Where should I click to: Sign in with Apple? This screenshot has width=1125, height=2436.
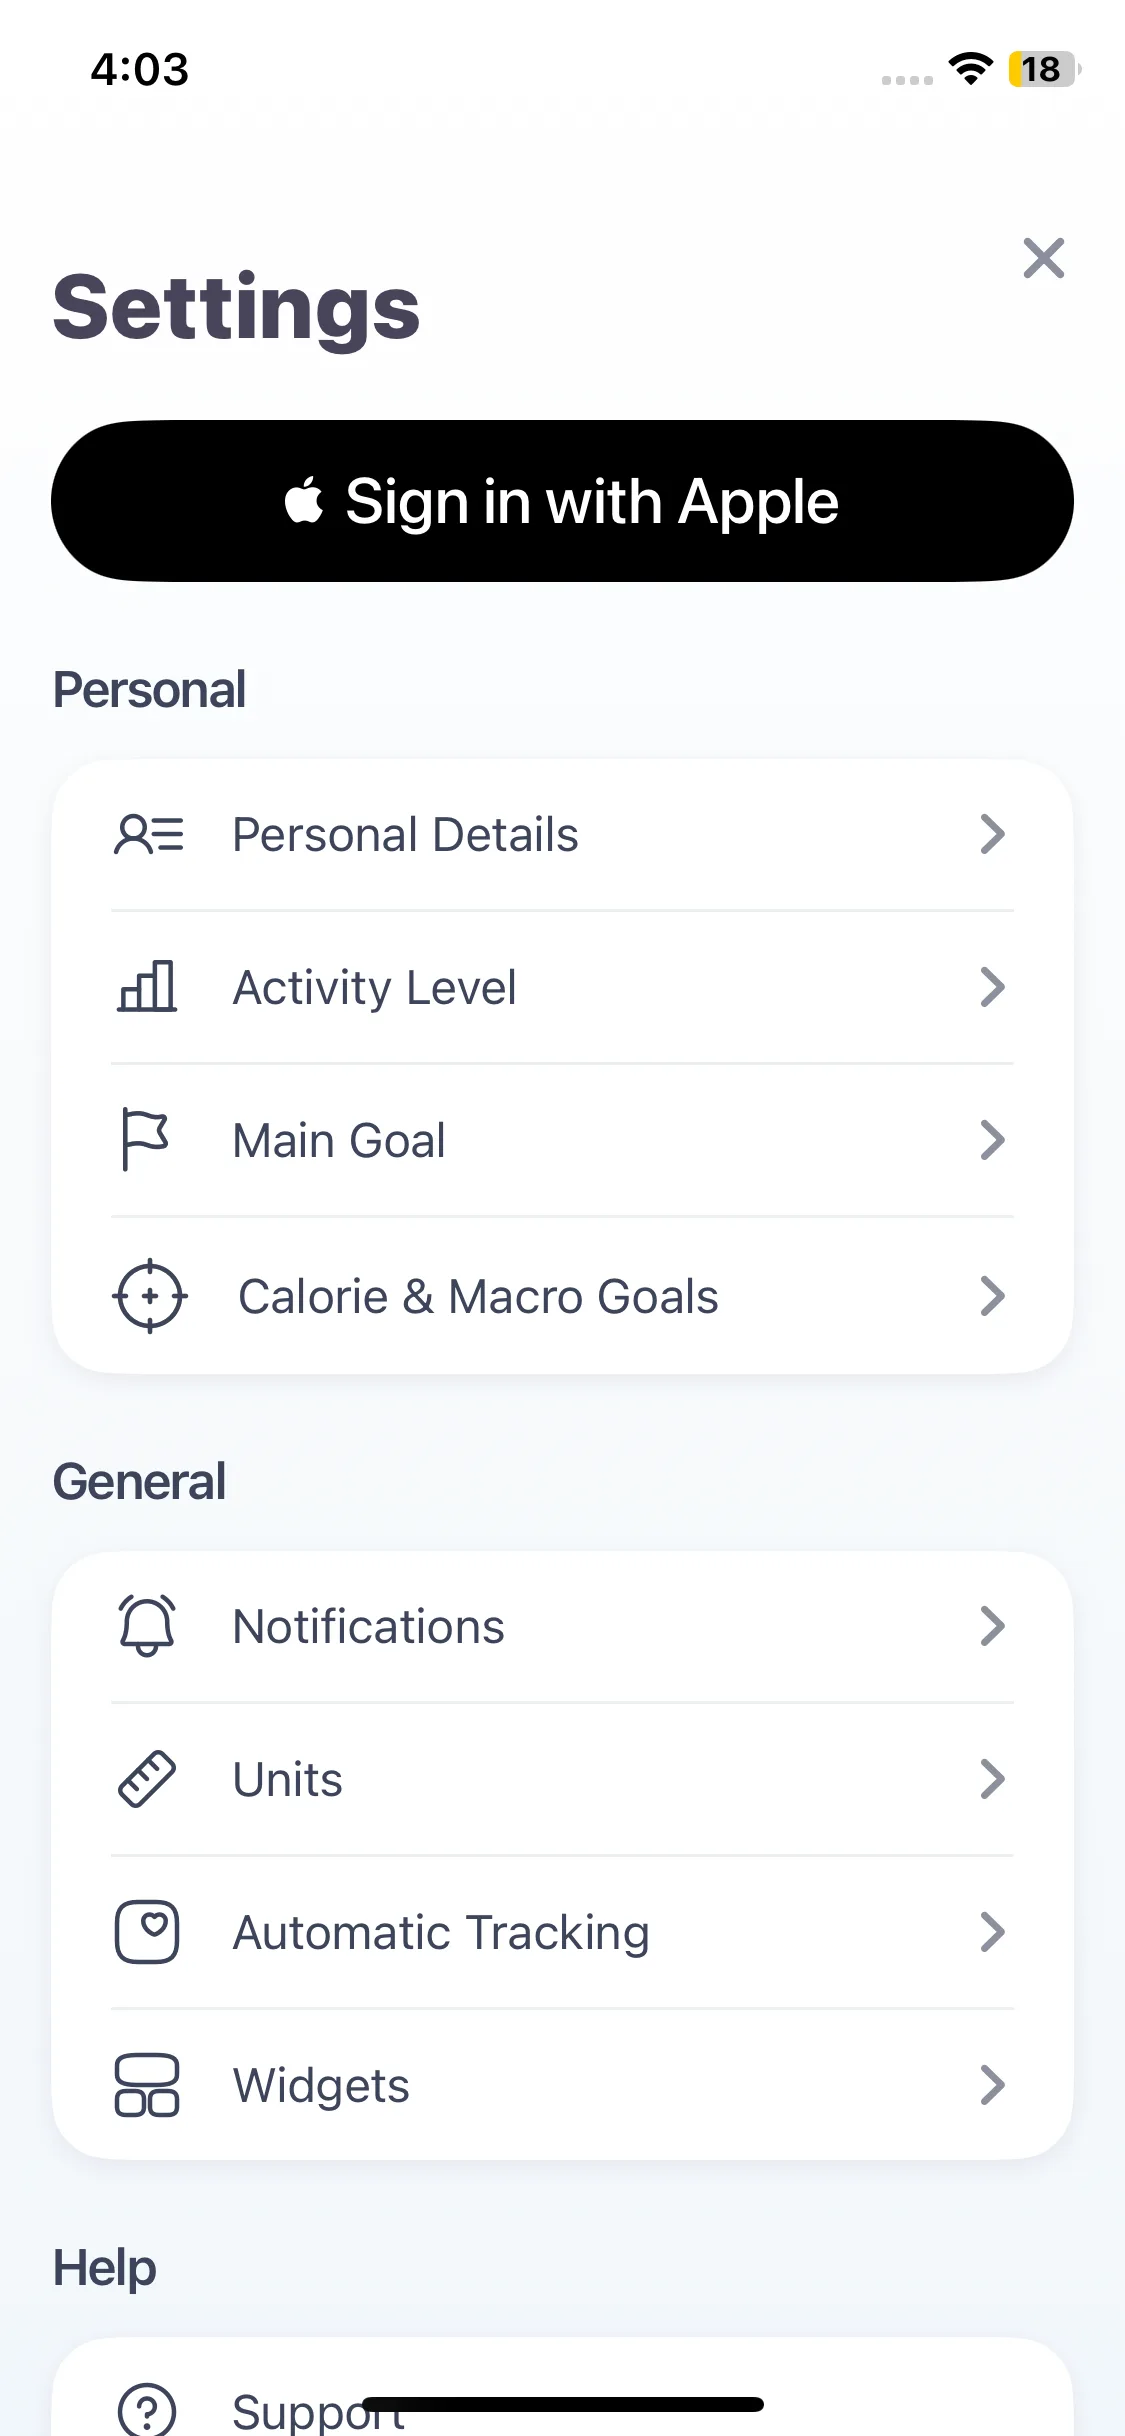pyautogui.click(x=562, y=501)
